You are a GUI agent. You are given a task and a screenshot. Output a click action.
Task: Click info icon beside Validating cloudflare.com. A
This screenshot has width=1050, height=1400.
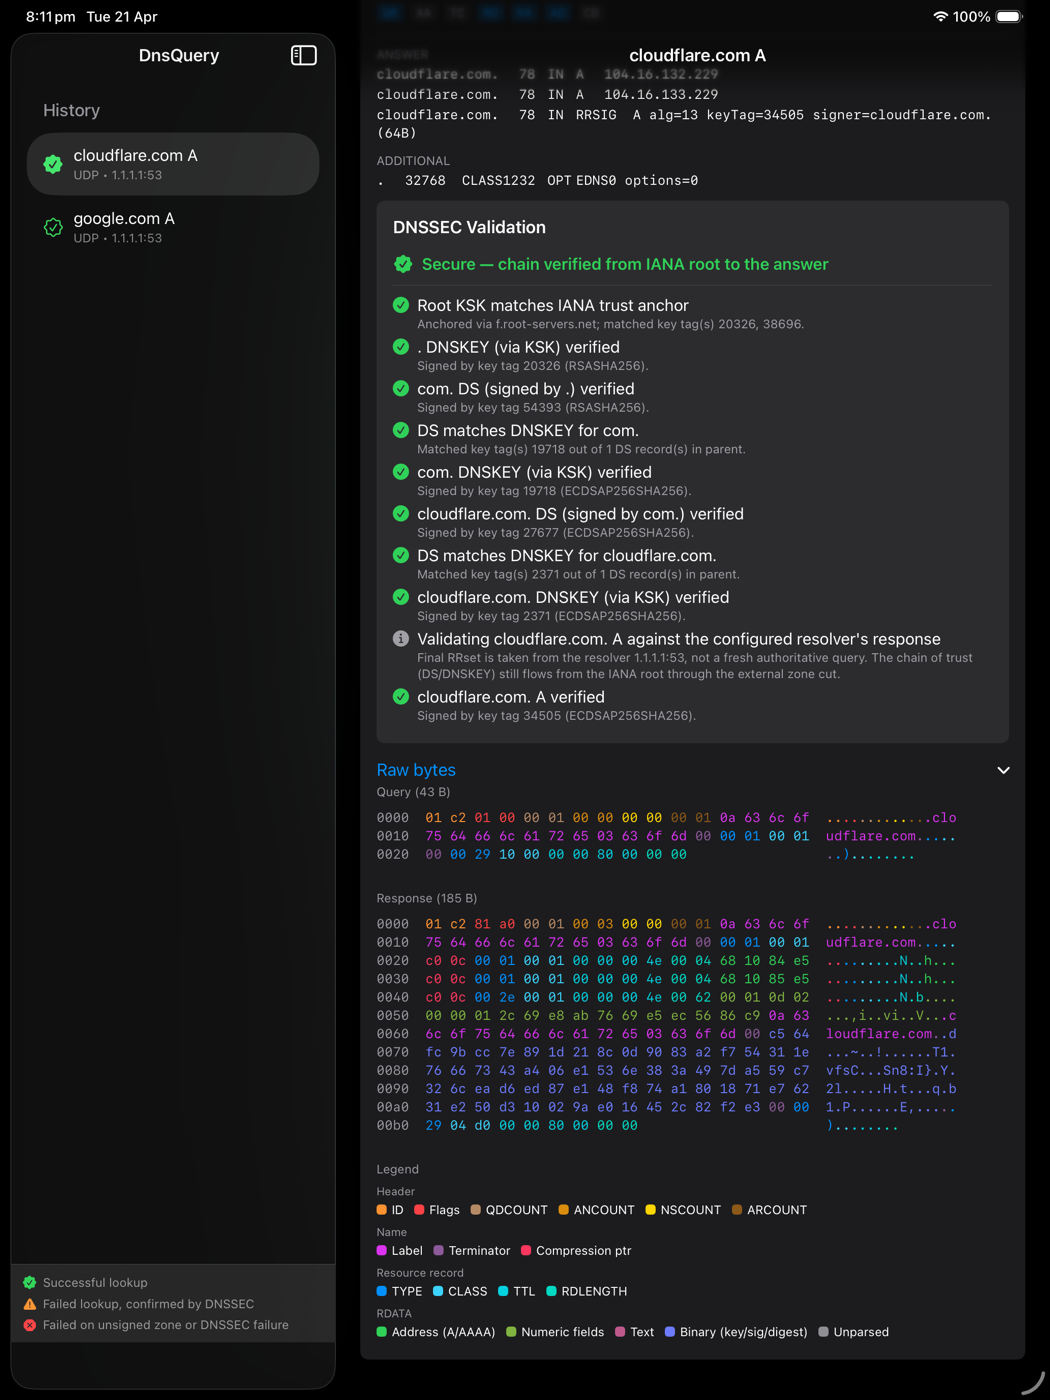point(401,638)
